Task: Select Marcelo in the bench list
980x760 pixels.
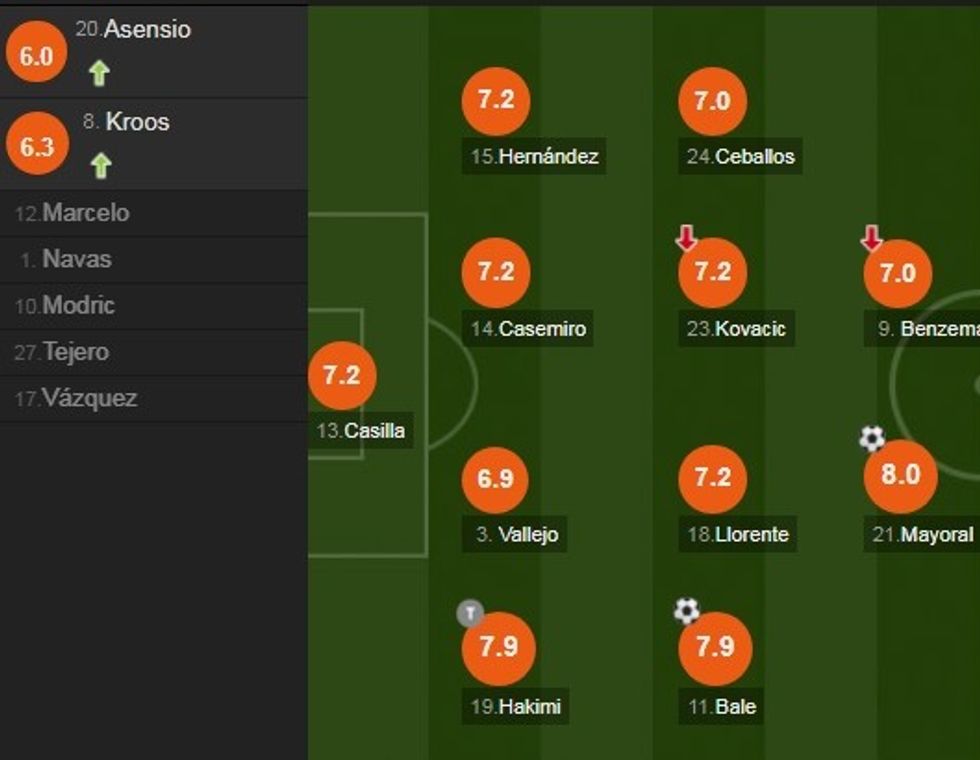Action: click(86, 213)
